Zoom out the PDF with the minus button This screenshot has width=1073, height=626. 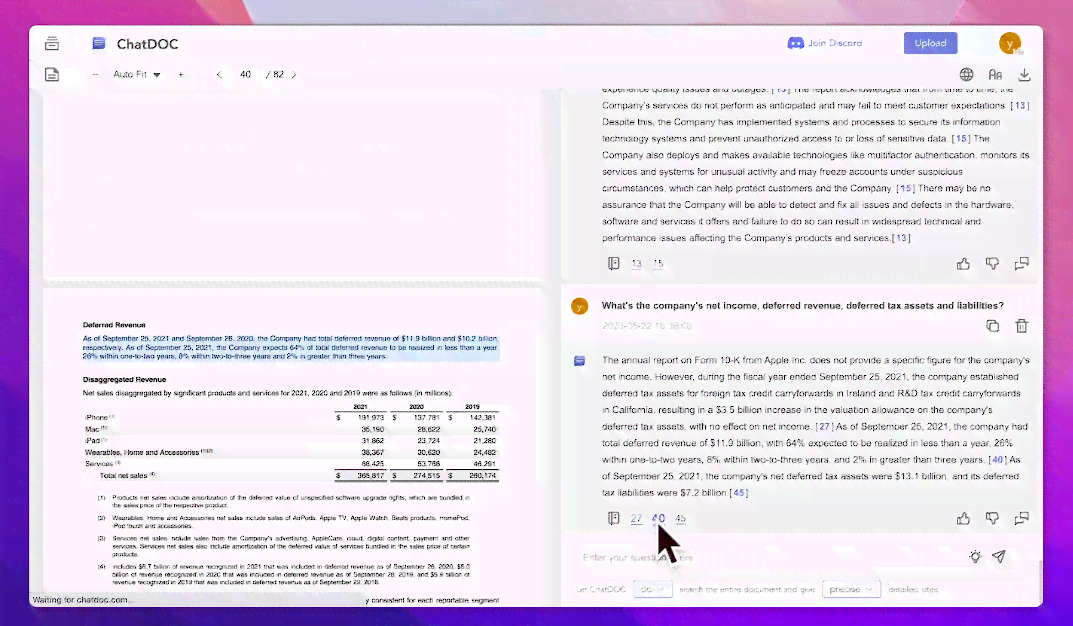pos(95,75)
